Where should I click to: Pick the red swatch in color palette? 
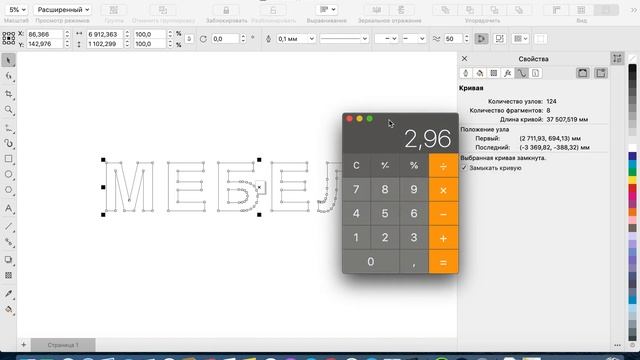pyautogui.click(x=633, y=188)
